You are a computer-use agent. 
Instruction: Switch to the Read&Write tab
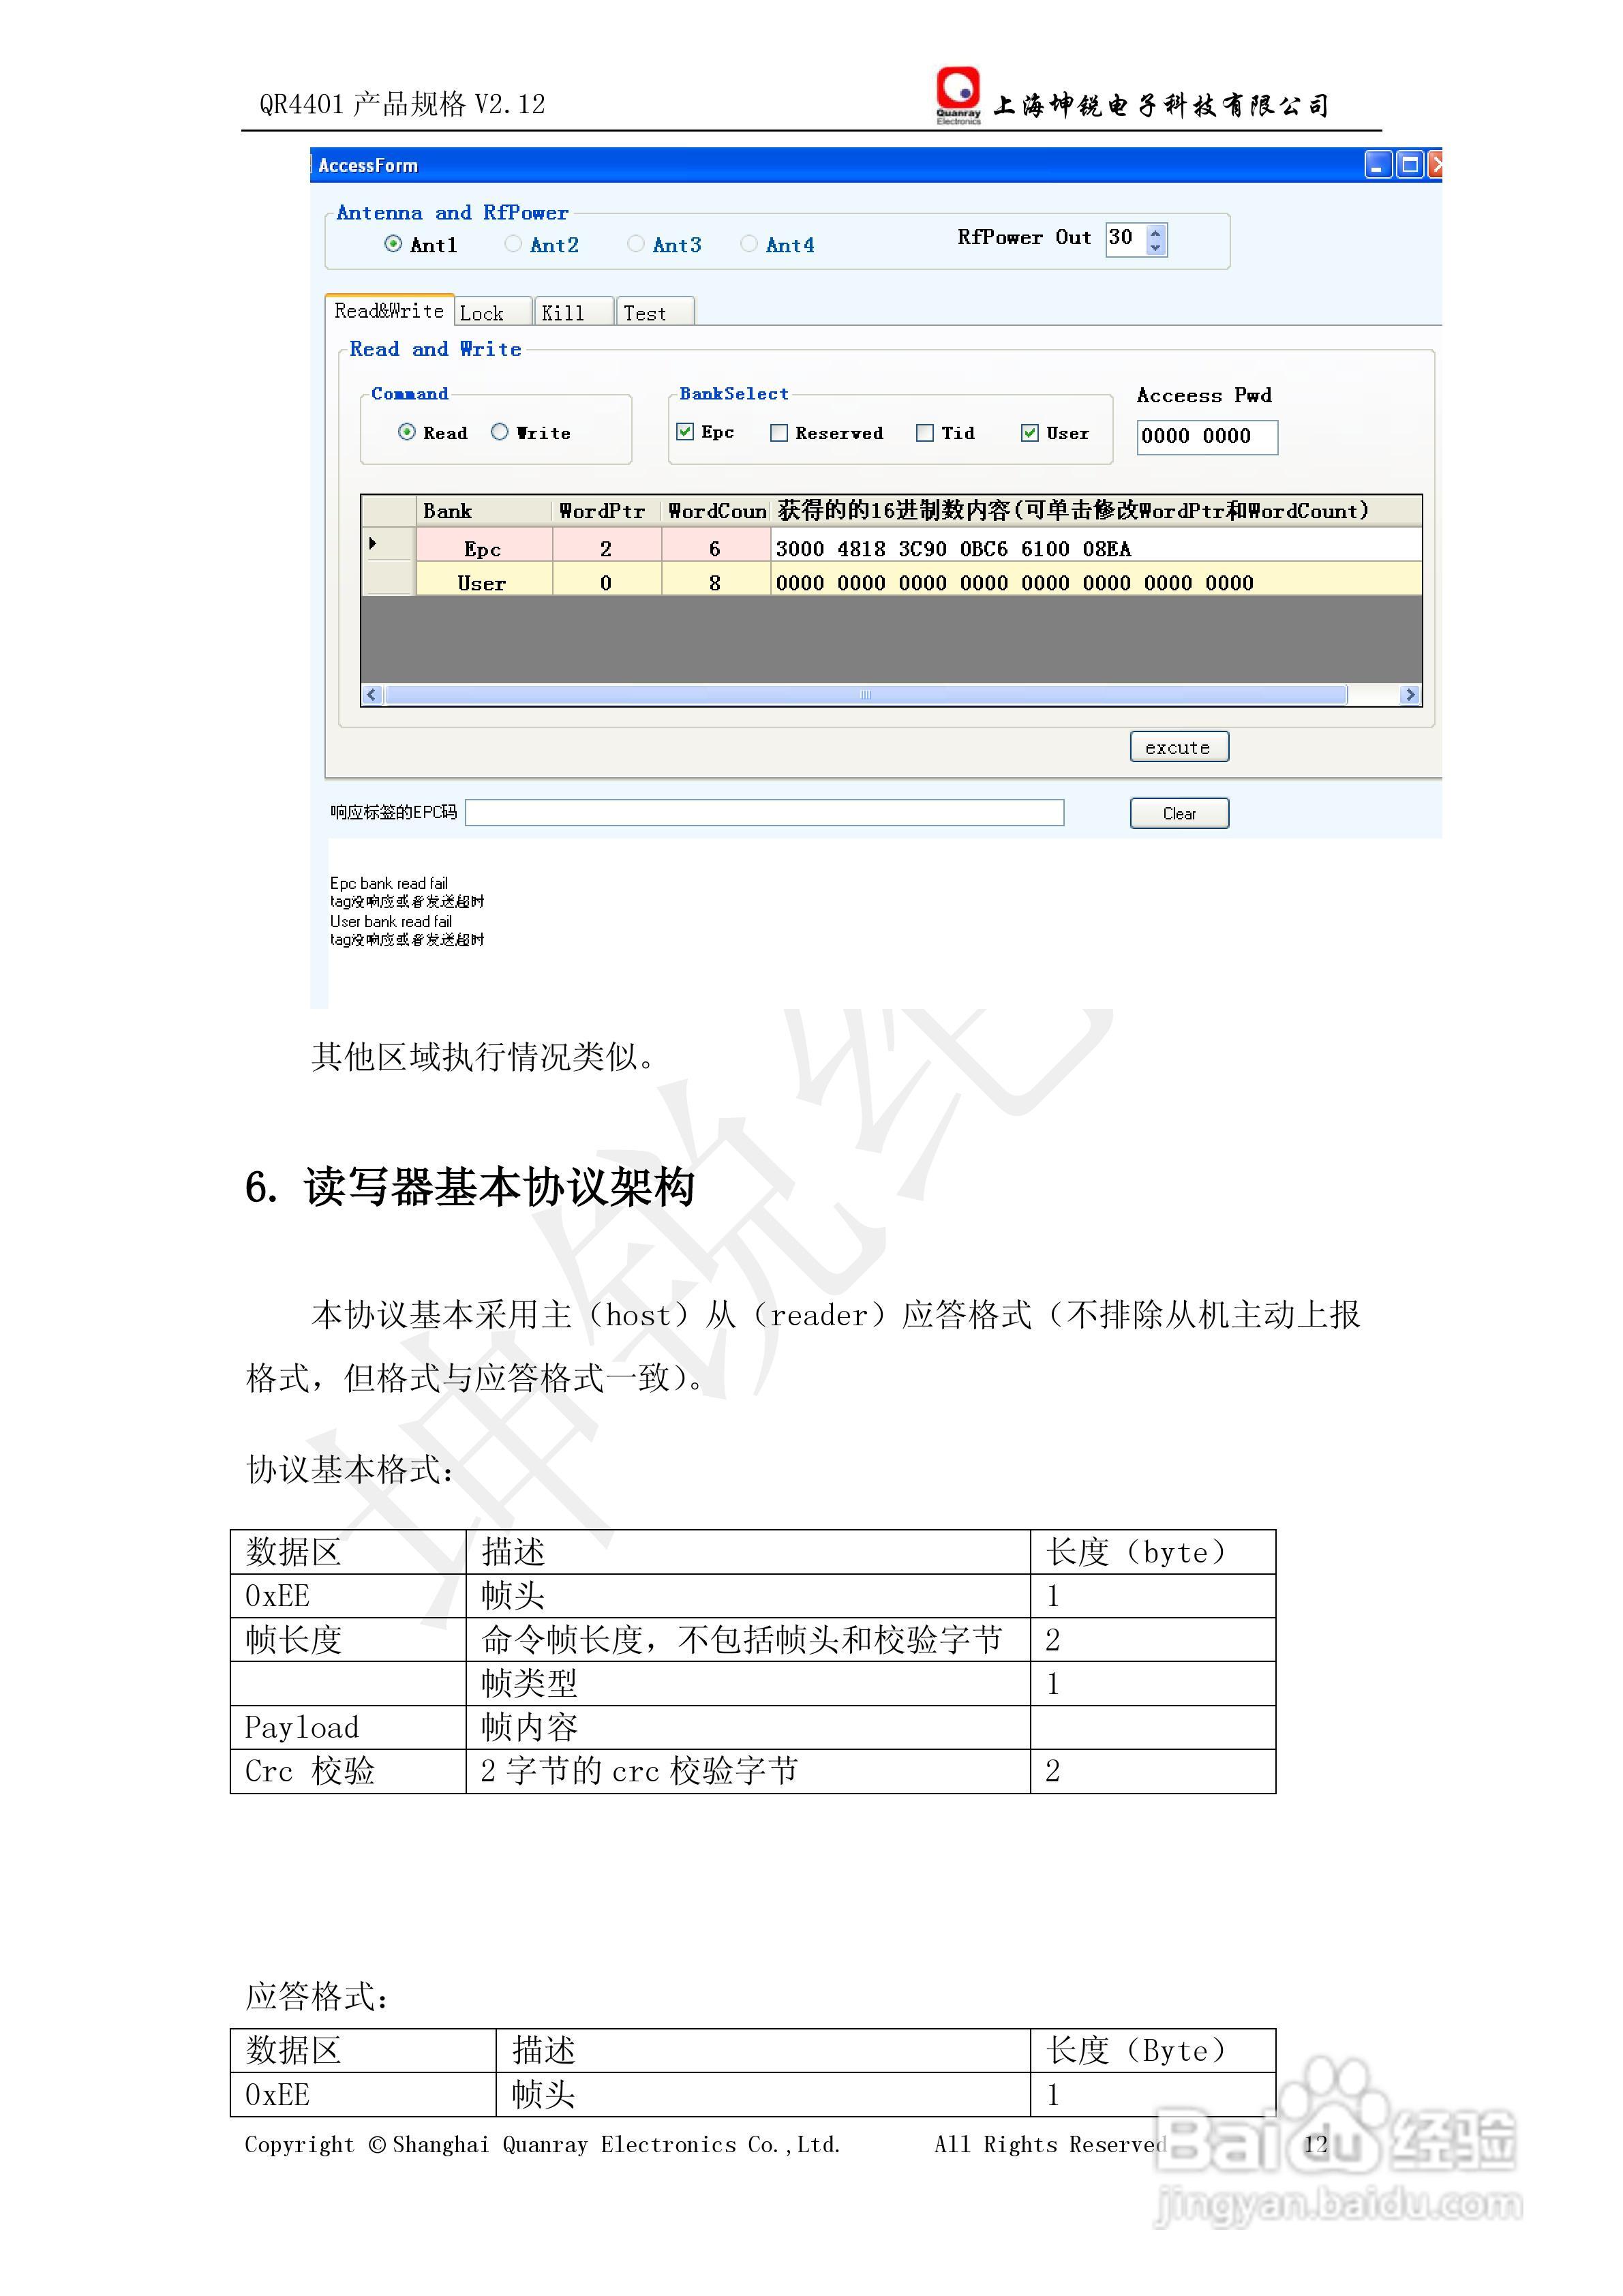[389, 311]
